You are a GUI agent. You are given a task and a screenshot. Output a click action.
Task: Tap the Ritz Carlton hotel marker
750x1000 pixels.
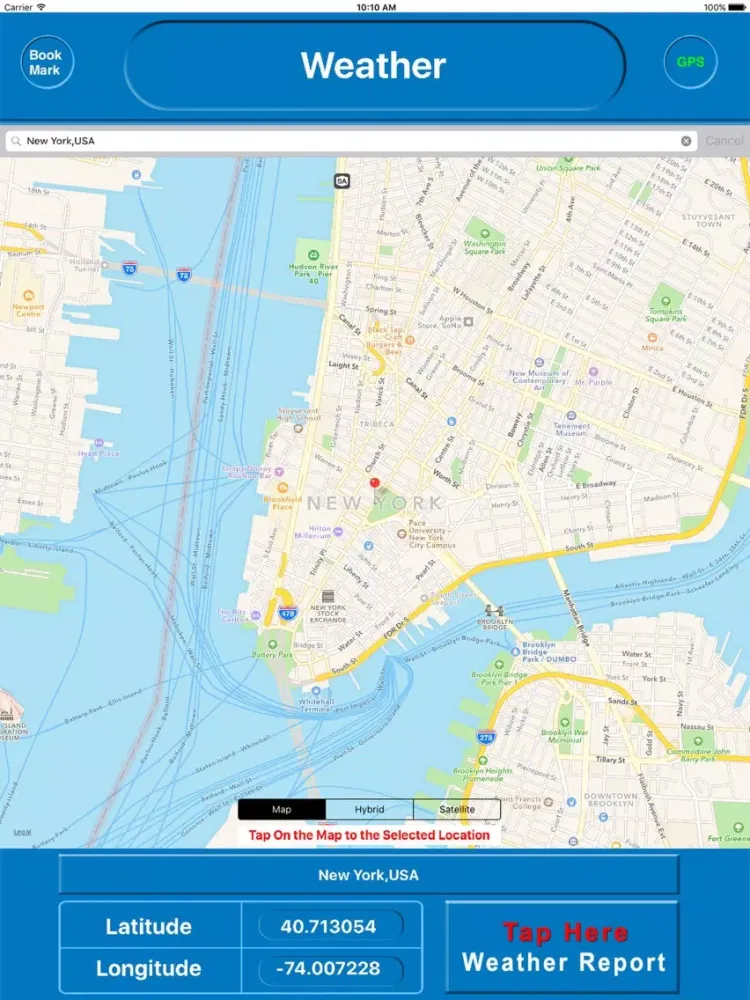pos(256,615)
